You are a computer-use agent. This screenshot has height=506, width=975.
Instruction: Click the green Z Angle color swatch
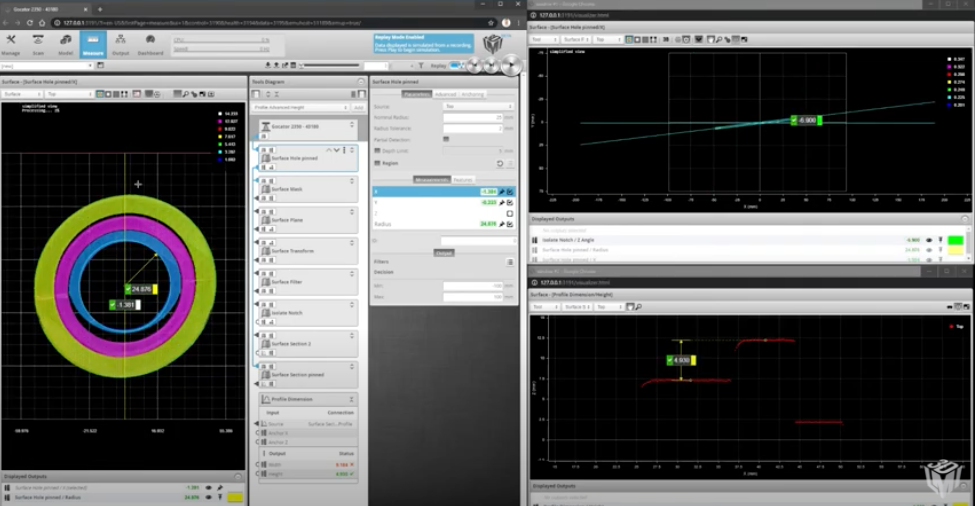point(953,240)
